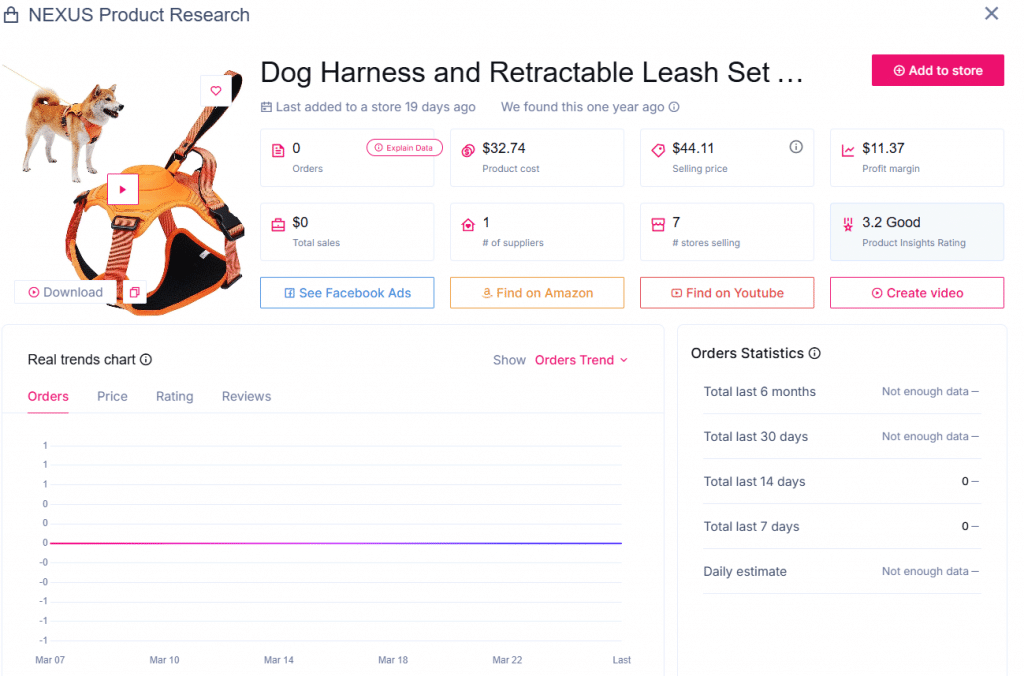The image size is (1024, 676).
Task: Click the Explain Data pill on the Orders card
Action: pos(404,147)
